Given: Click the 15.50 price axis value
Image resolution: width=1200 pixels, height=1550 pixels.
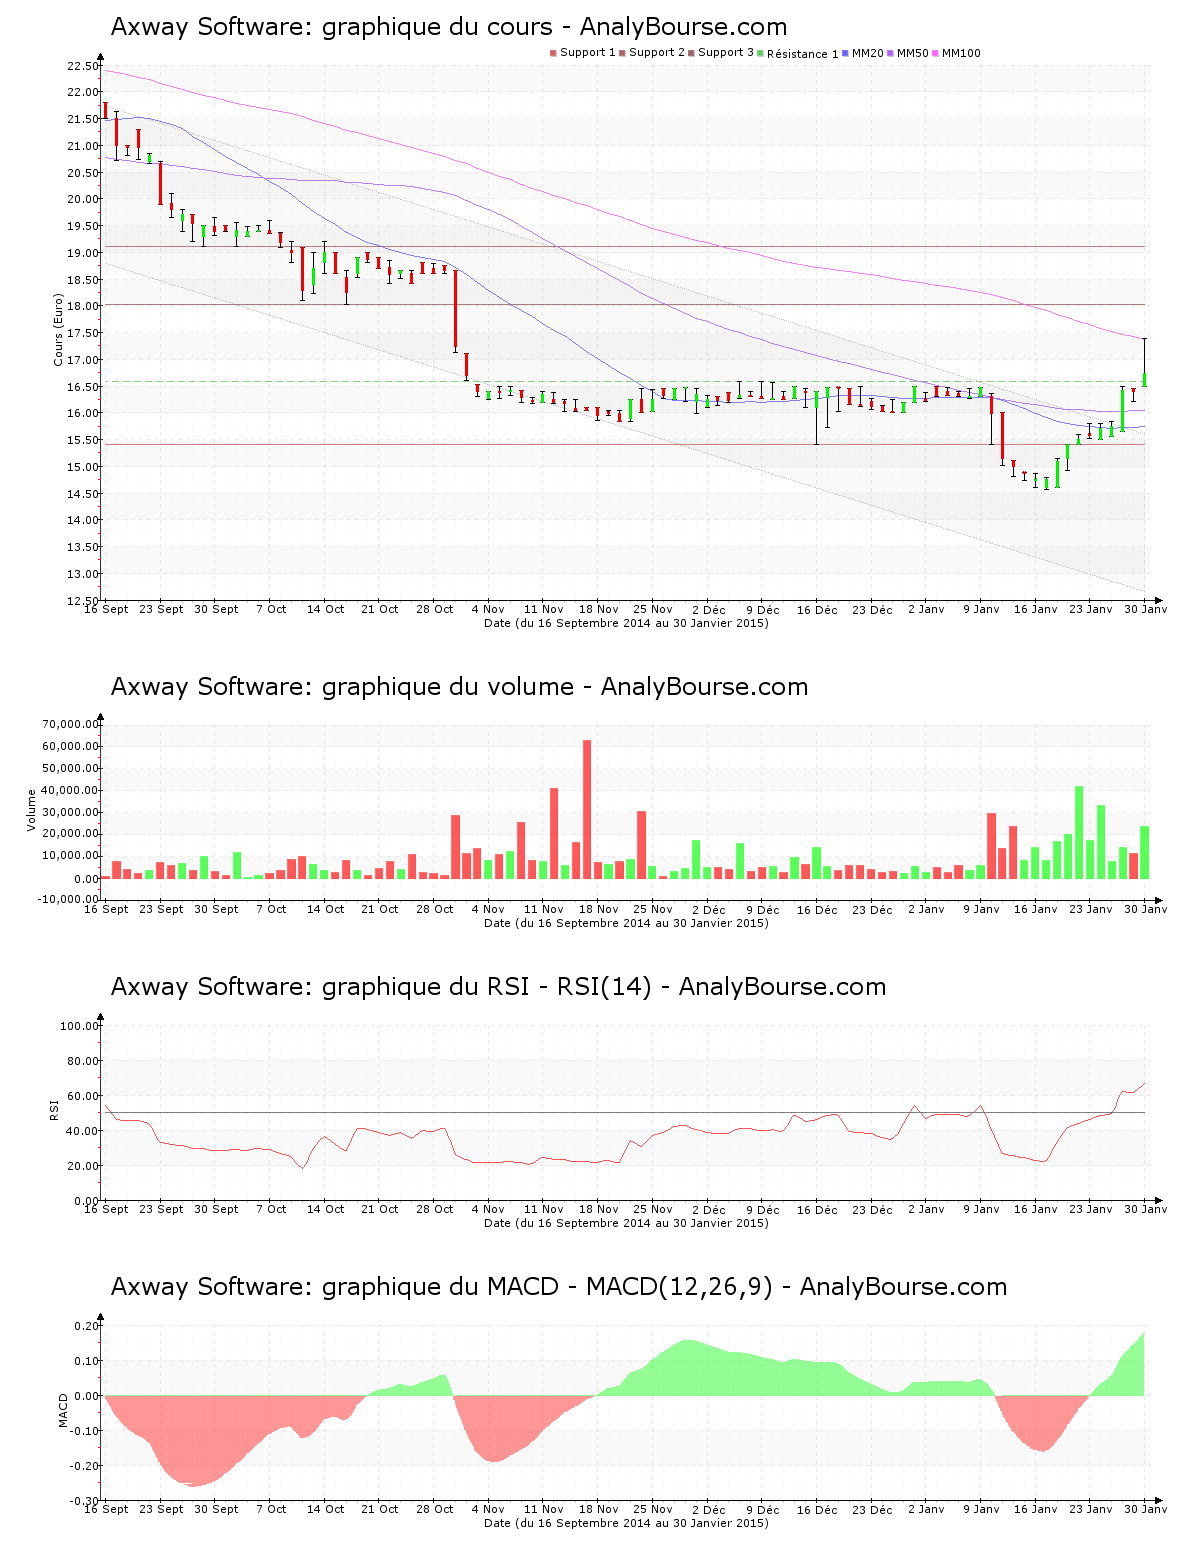Looking at the screenshot, I should [83, 440].
